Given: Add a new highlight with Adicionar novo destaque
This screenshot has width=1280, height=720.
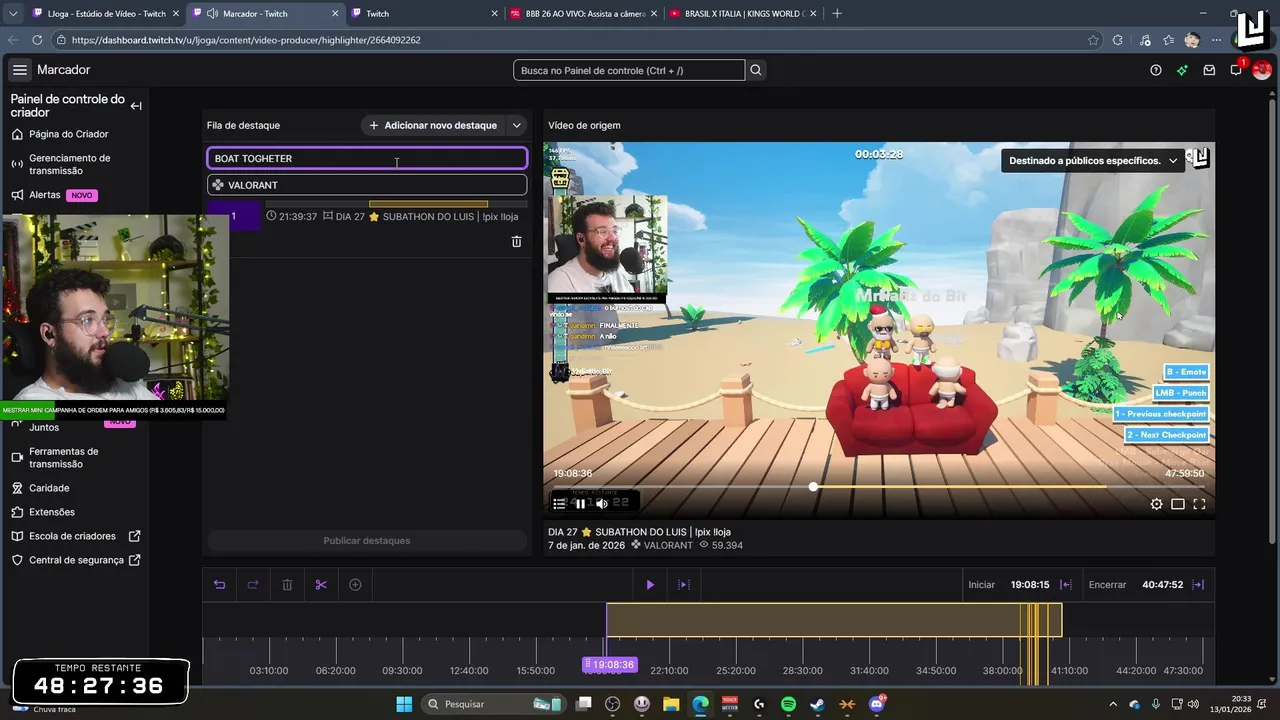Looking at the screenshot, I should (433, 126).
